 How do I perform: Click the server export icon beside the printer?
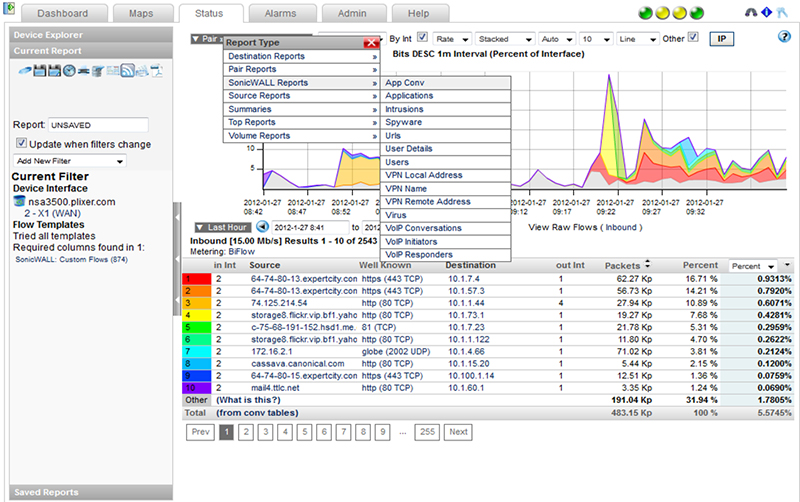98,70
